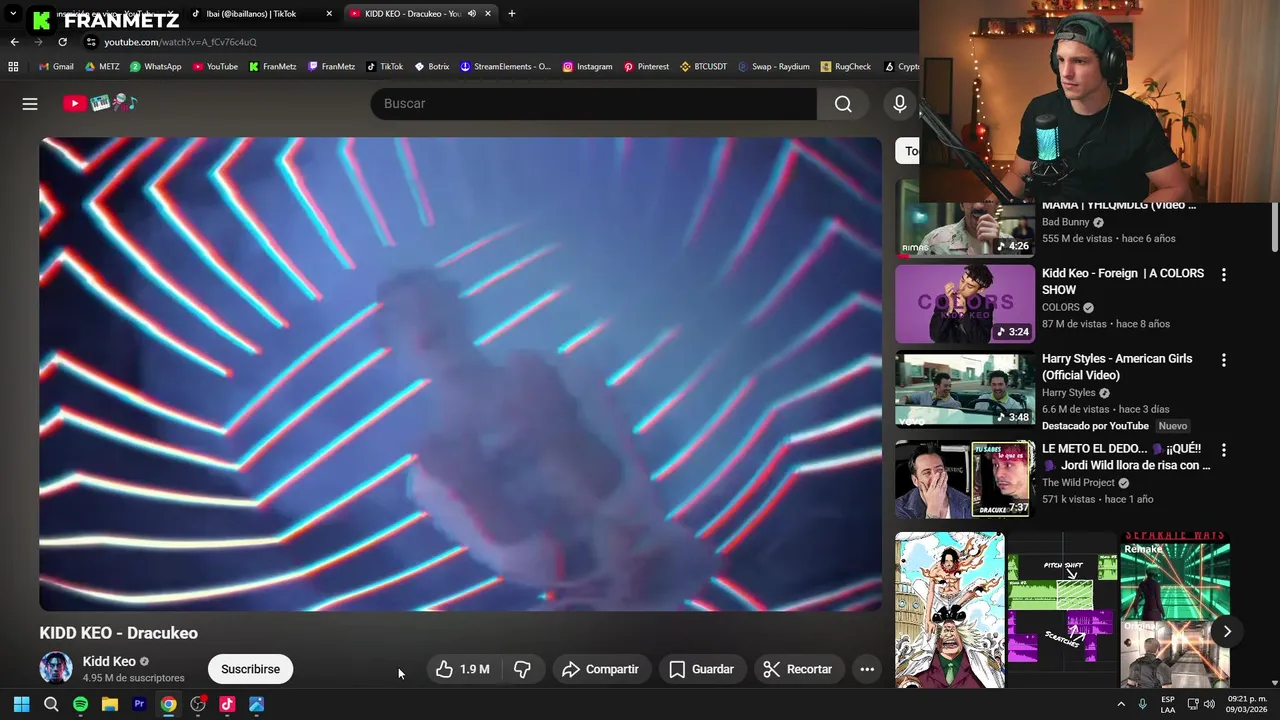Screen dimensions: 1280x720
Task: Like the video (1.9 M thumbs up)
Action: 462,669
